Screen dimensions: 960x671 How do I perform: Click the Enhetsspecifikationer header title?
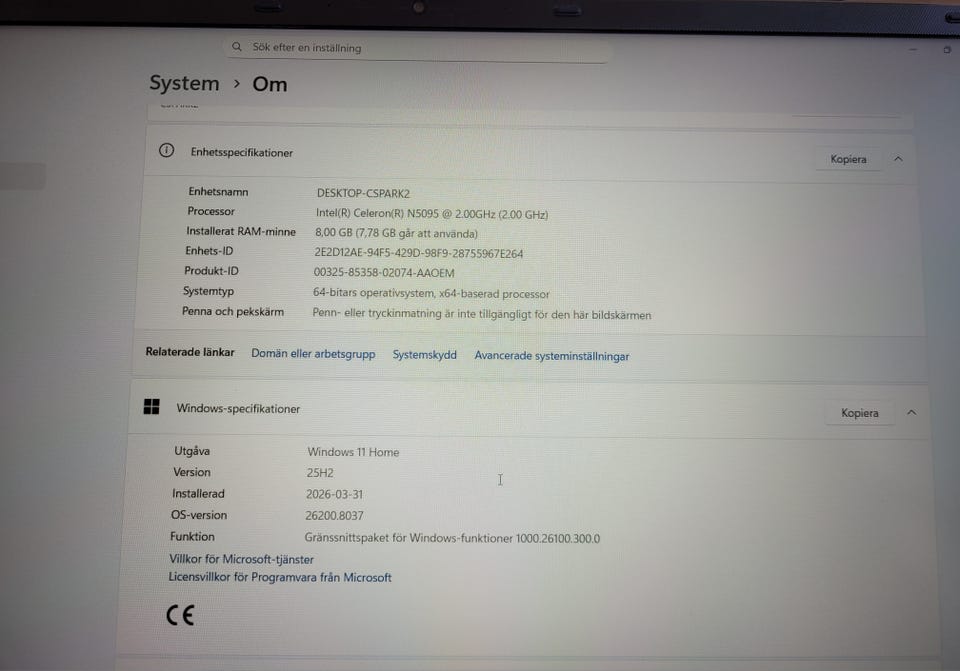pos(241,152)
